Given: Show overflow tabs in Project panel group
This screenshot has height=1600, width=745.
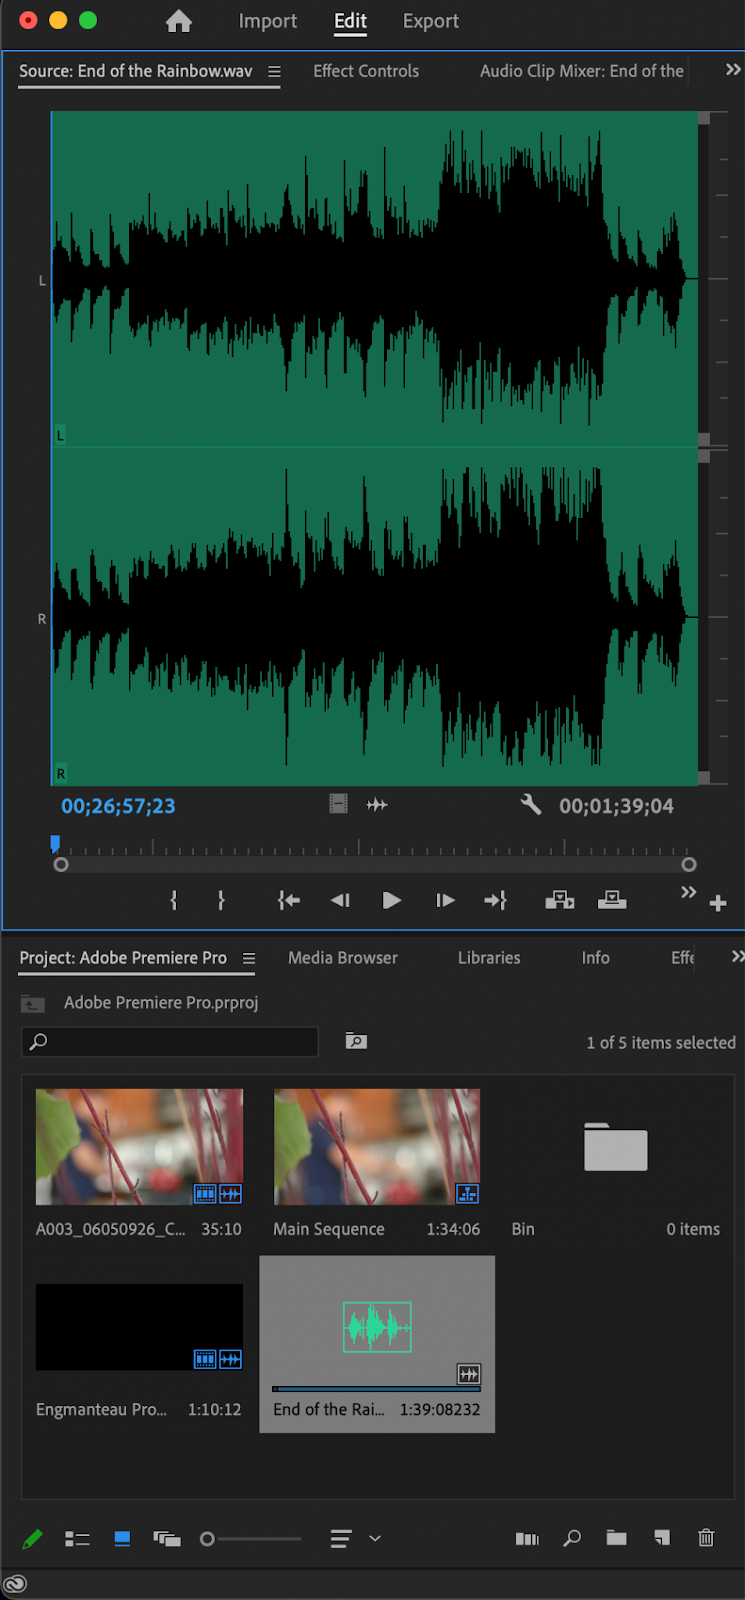Looking at the screenshot, I should 737,957.
